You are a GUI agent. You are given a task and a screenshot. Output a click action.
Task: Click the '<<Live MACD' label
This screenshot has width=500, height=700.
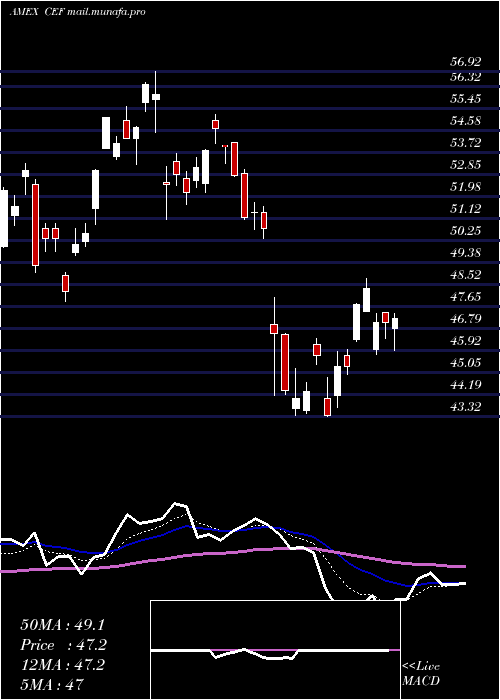pyautogui.click(x=421, y=674)
